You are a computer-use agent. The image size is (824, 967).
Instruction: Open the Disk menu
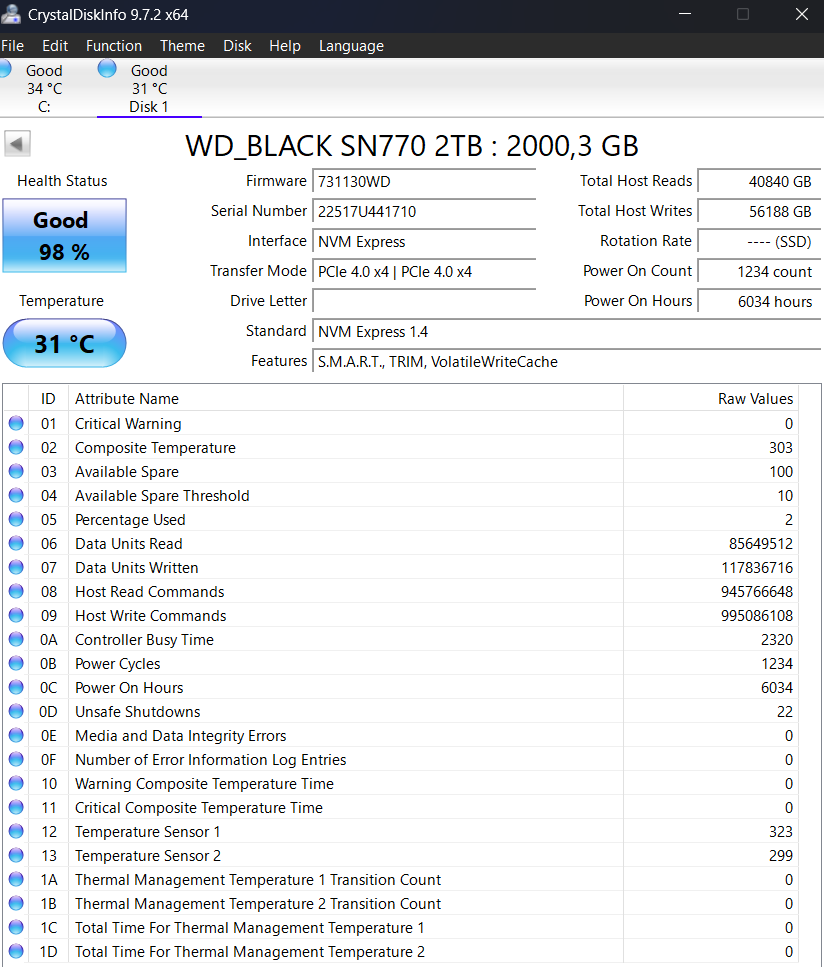(237, 46)
